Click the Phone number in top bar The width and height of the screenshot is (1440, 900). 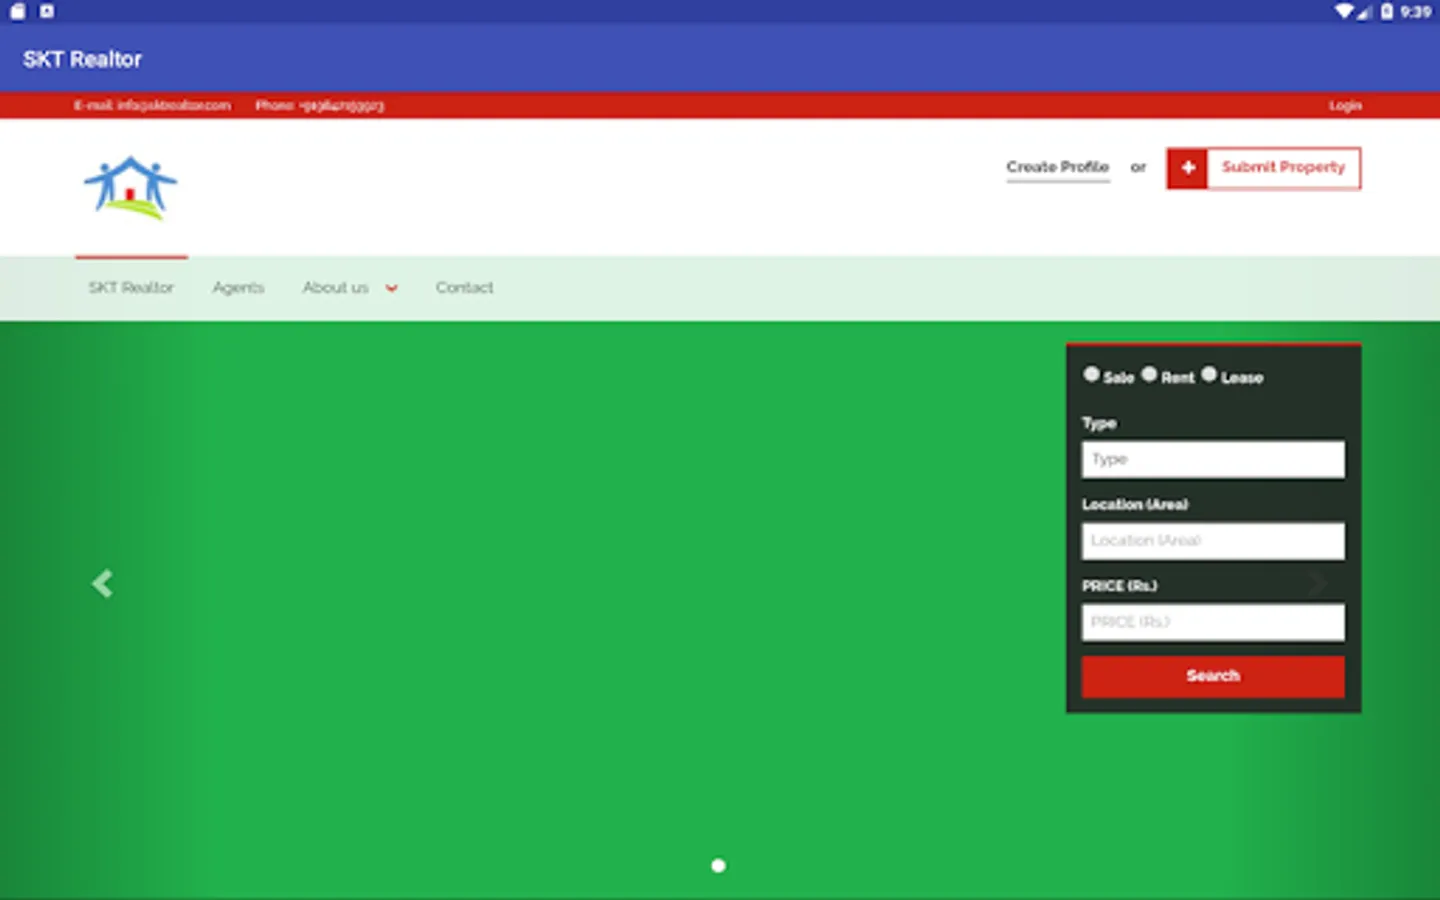point(319,105)
